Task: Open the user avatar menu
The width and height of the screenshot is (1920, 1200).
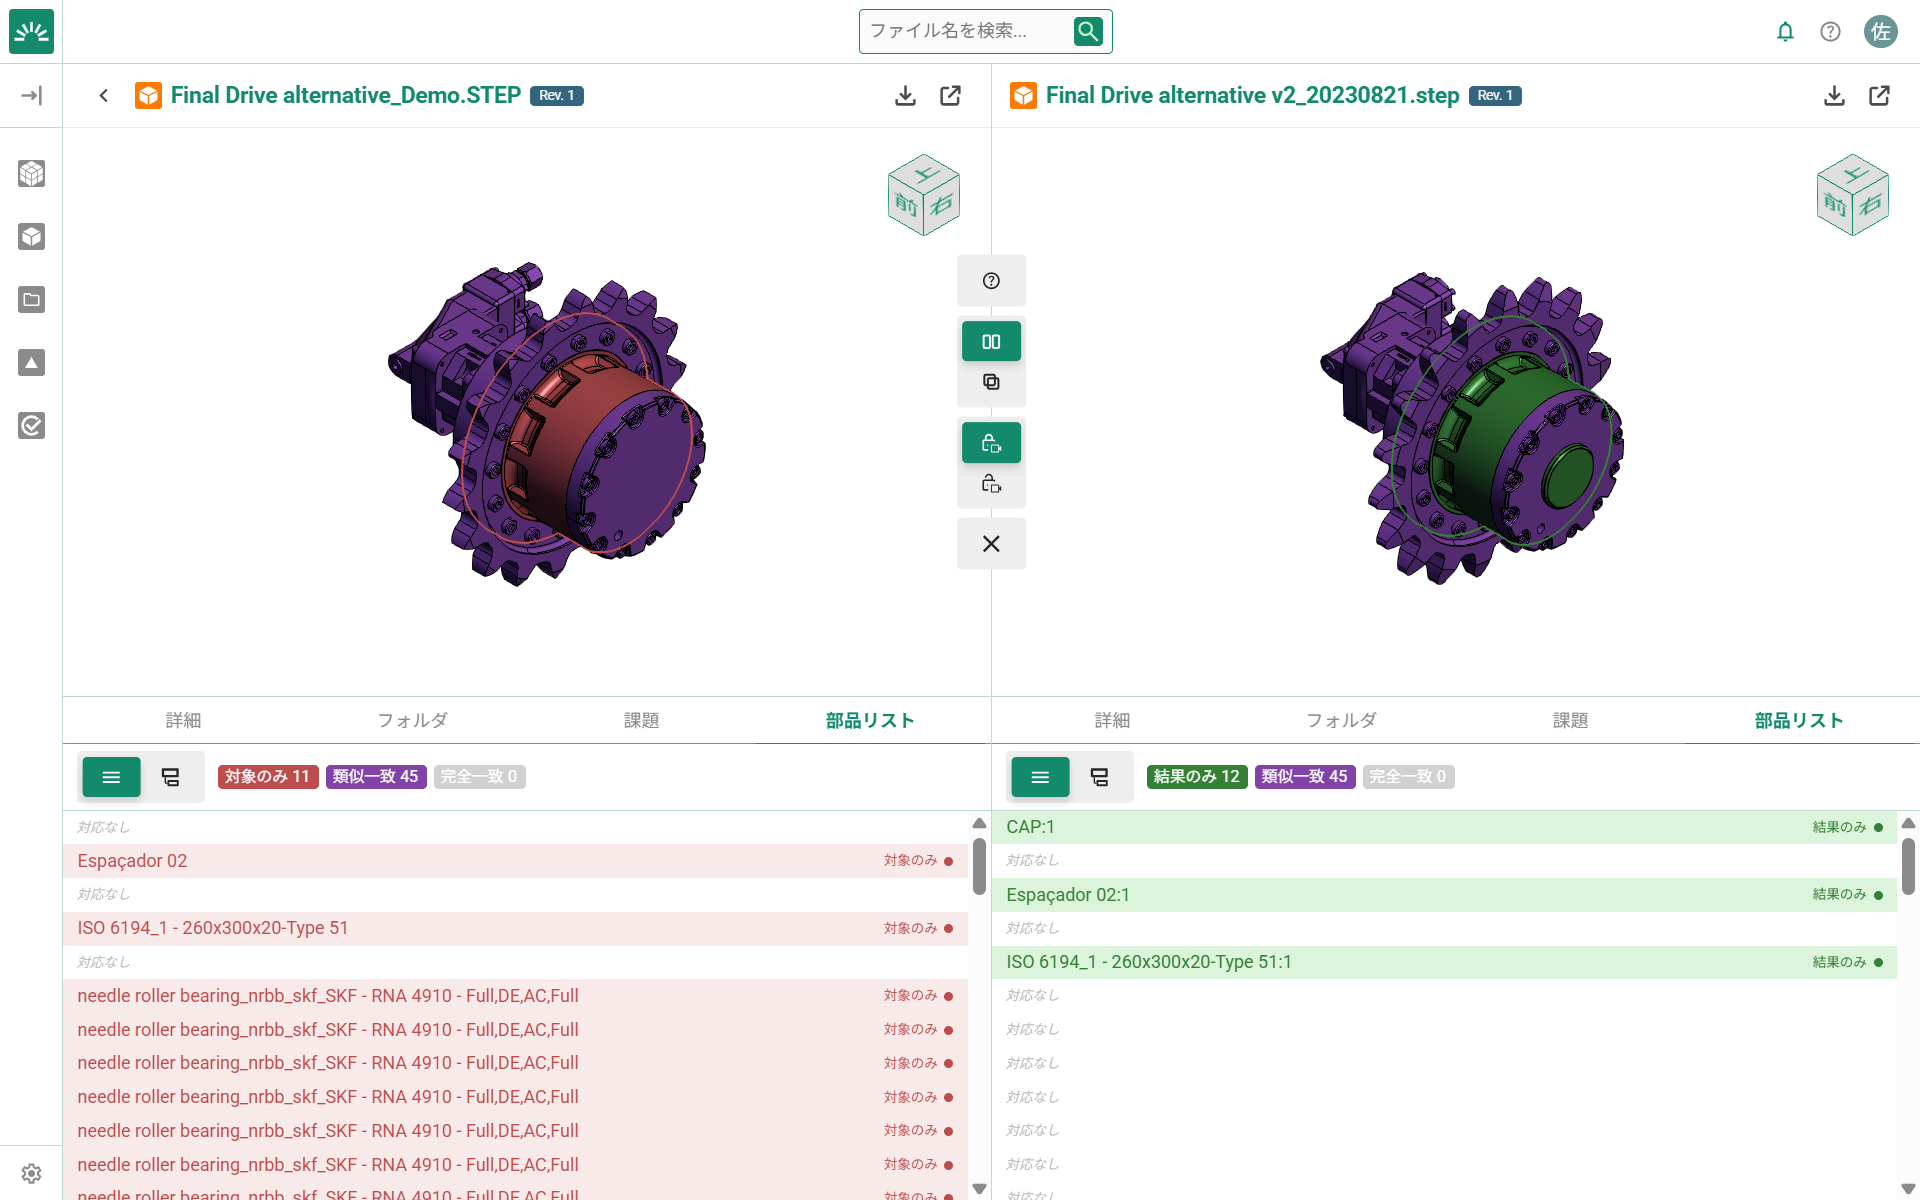Action: (x=1880, y=31)
